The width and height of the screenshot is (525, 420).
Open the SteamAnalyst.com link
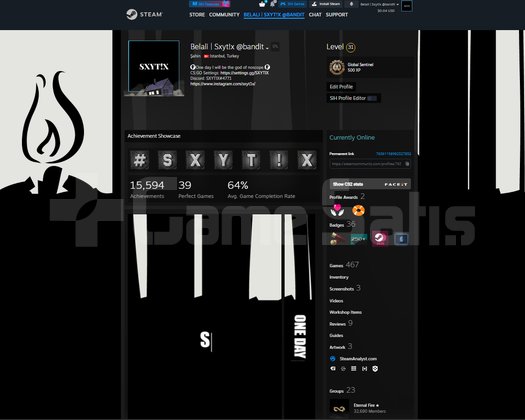click(358, 359)
